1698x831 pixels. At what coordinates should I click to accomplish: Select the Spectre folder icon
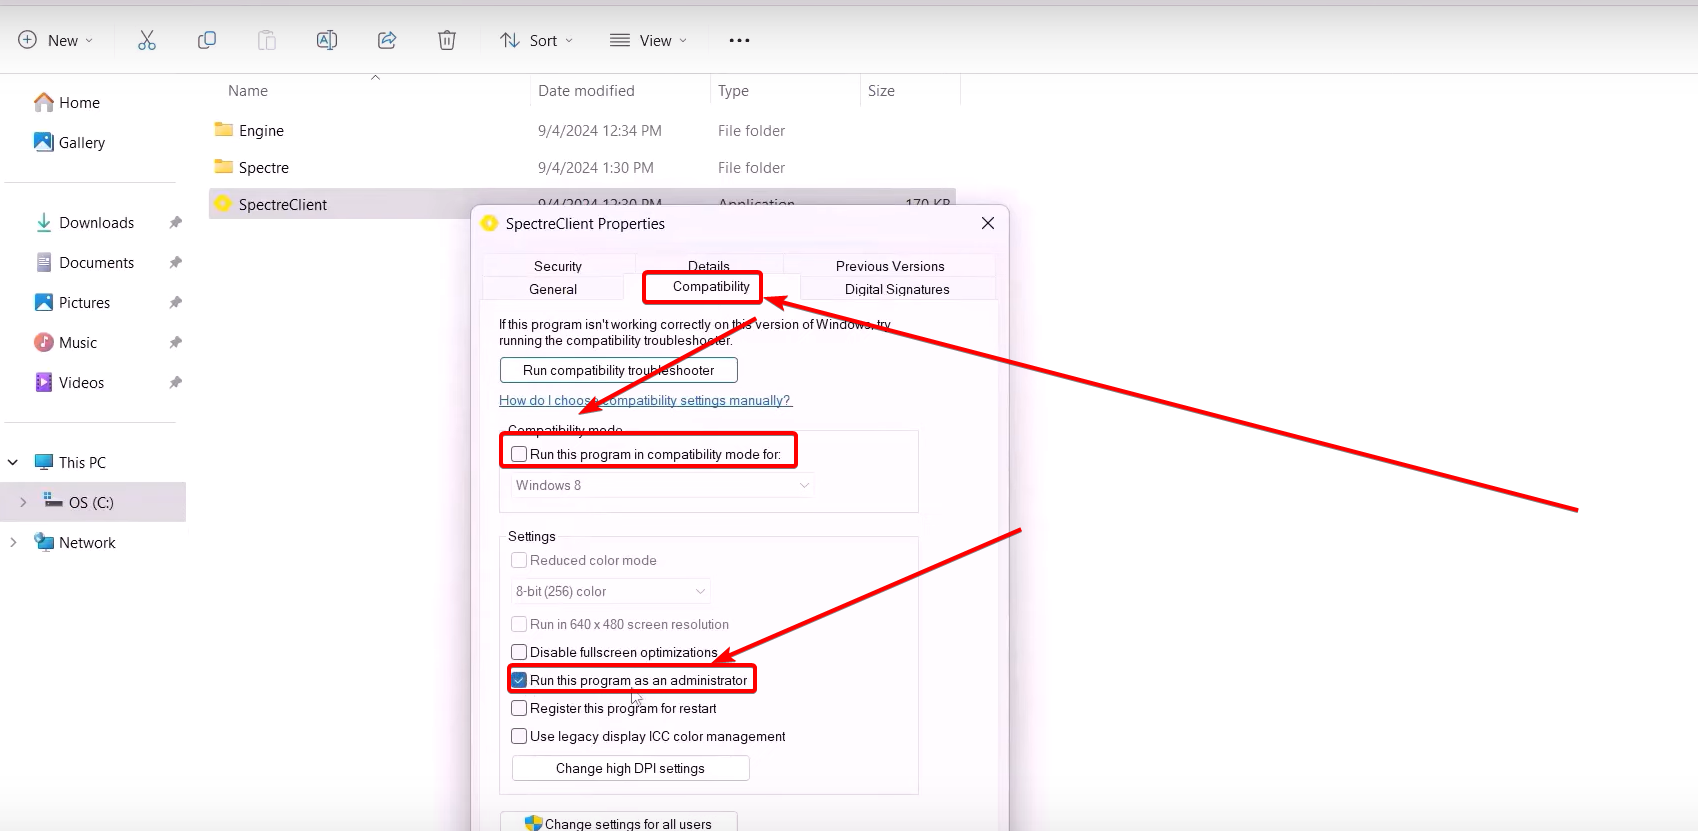point(224,167)
